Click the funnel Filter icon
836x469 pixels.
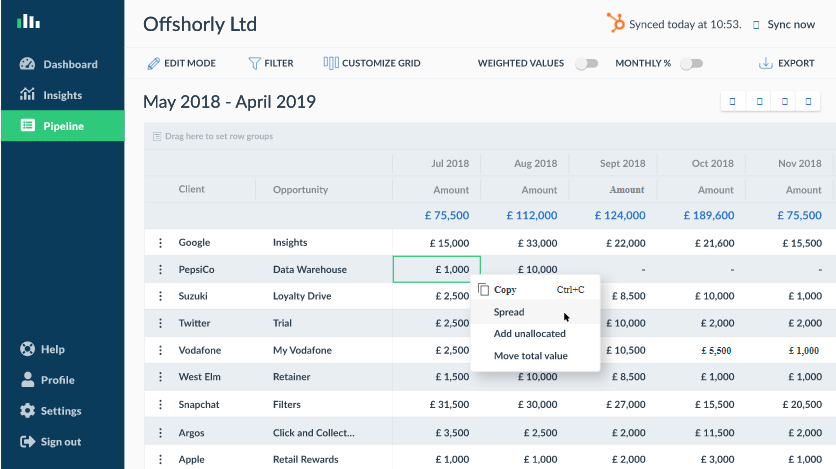point(254,63)
